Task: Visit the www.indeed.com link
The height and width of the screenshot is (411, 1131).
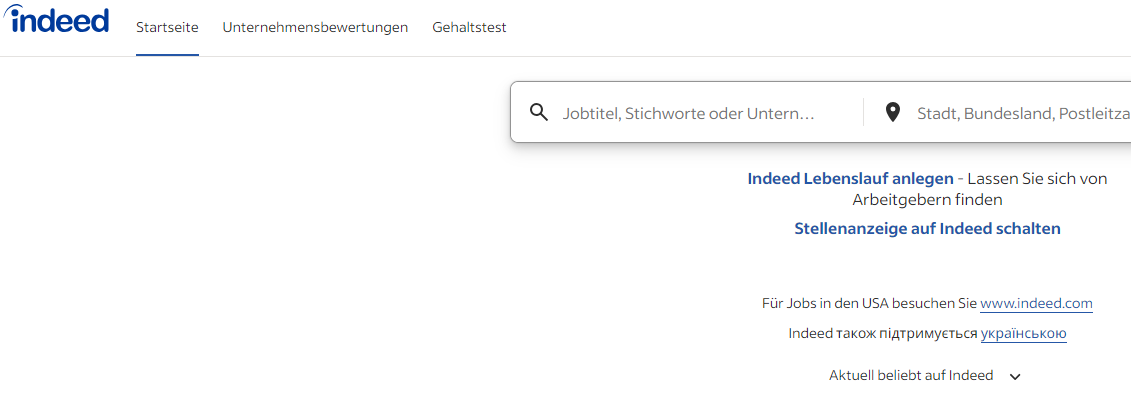Action: [1036, 304]
